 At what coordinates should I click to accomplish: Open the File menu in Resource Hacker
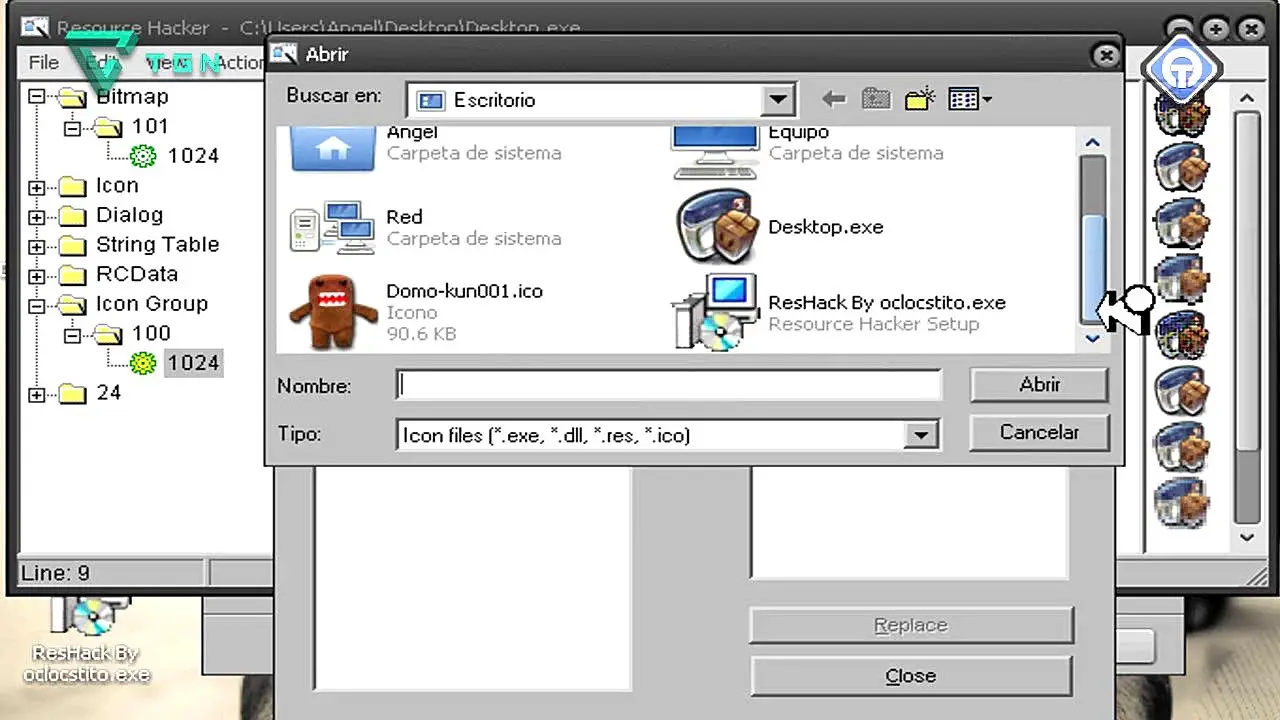44,62
